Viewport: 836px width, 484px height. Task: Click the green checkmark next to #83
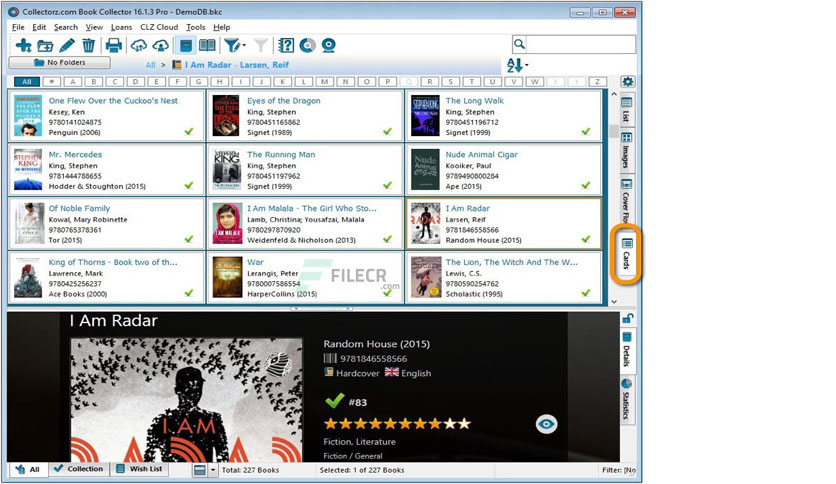(x=334, y=401)
